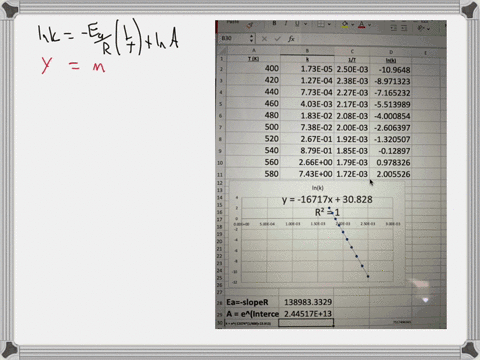Click the Fill Color bucket icon

click(x=345, y=24)
